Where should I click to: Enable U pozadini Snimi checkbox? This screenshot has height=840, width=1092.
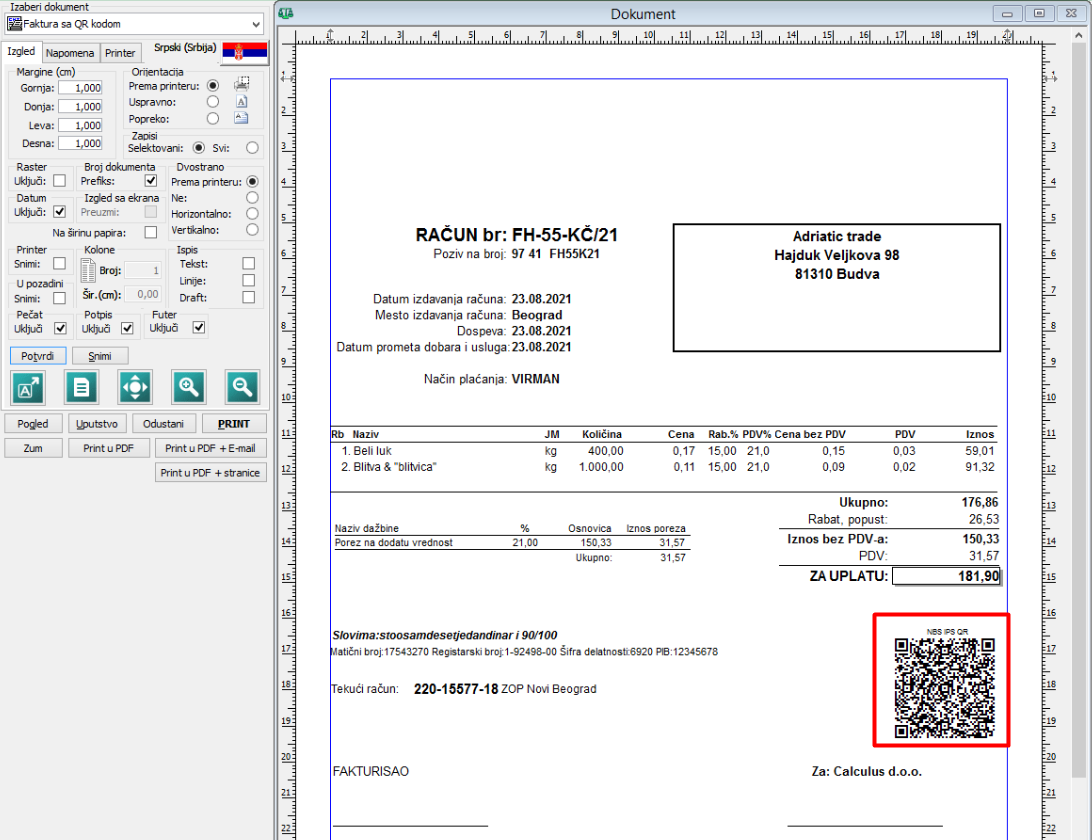[x=60, y=298]
